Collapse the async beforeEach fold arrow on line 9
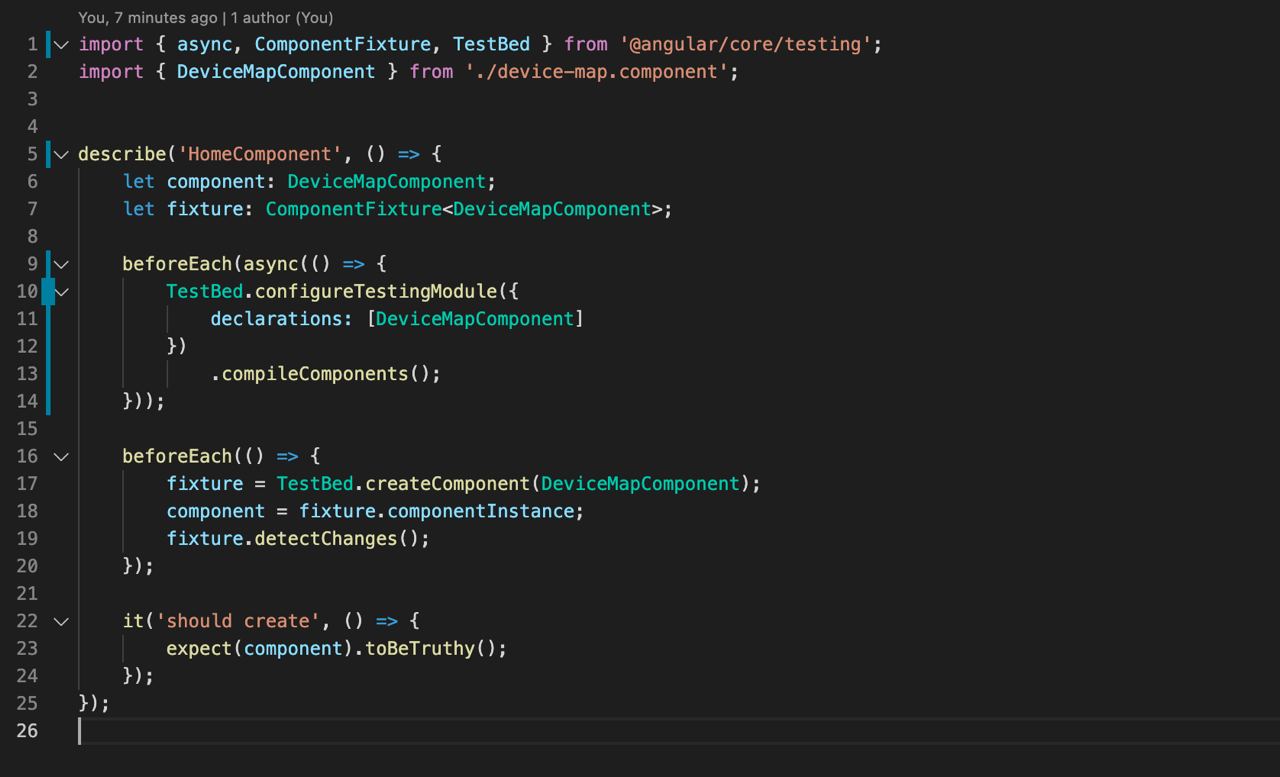Image resolution: width=1280 pixels, height=777 pixels. (x=62, y=264)
